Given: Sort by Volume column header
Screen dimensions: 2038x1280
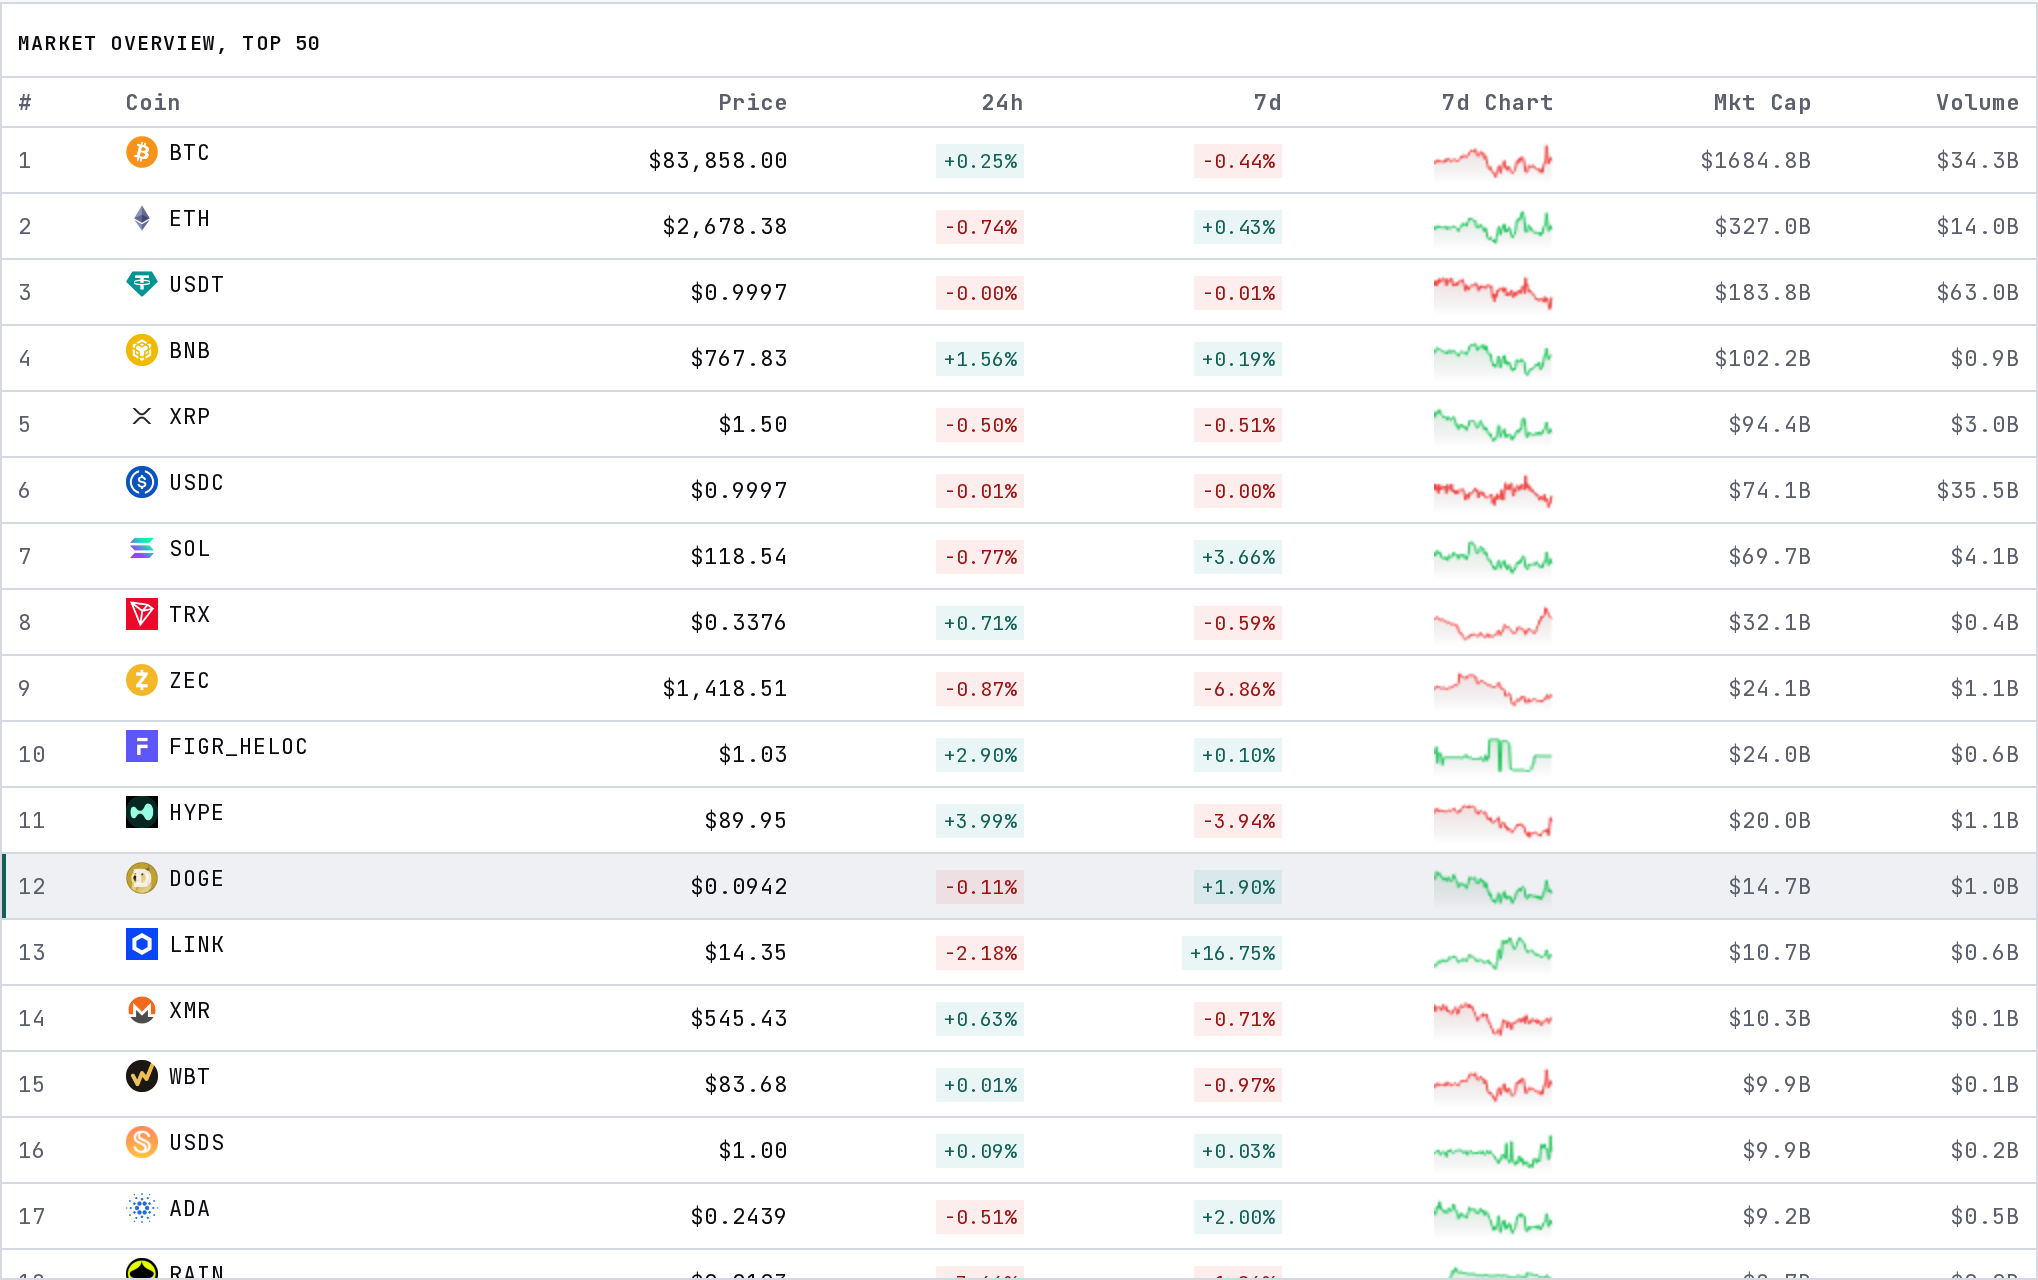Looking at the screenshot, I should tap(1977, 102).
